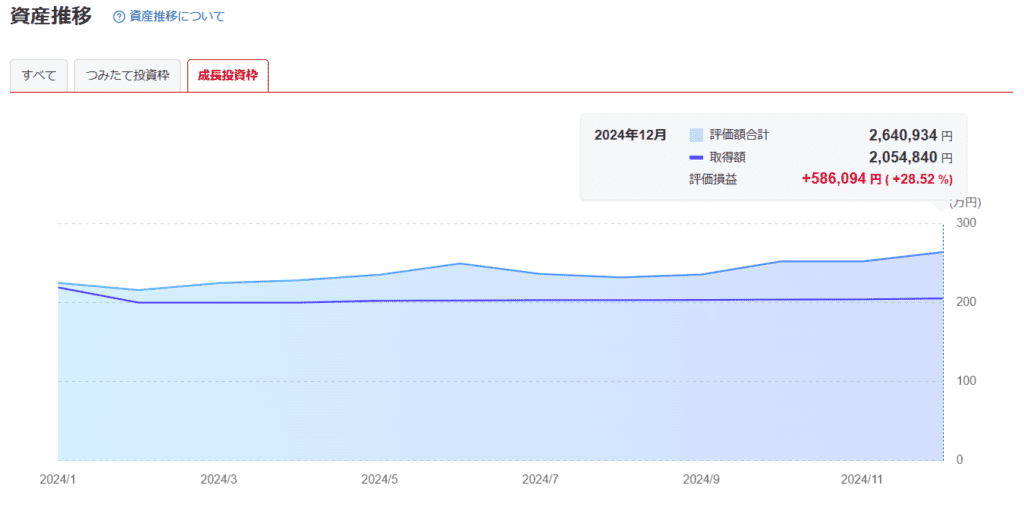Click the 100 y-axis value
The width and height of the screenshot is (1024, 520).
(x=966, y=381)
